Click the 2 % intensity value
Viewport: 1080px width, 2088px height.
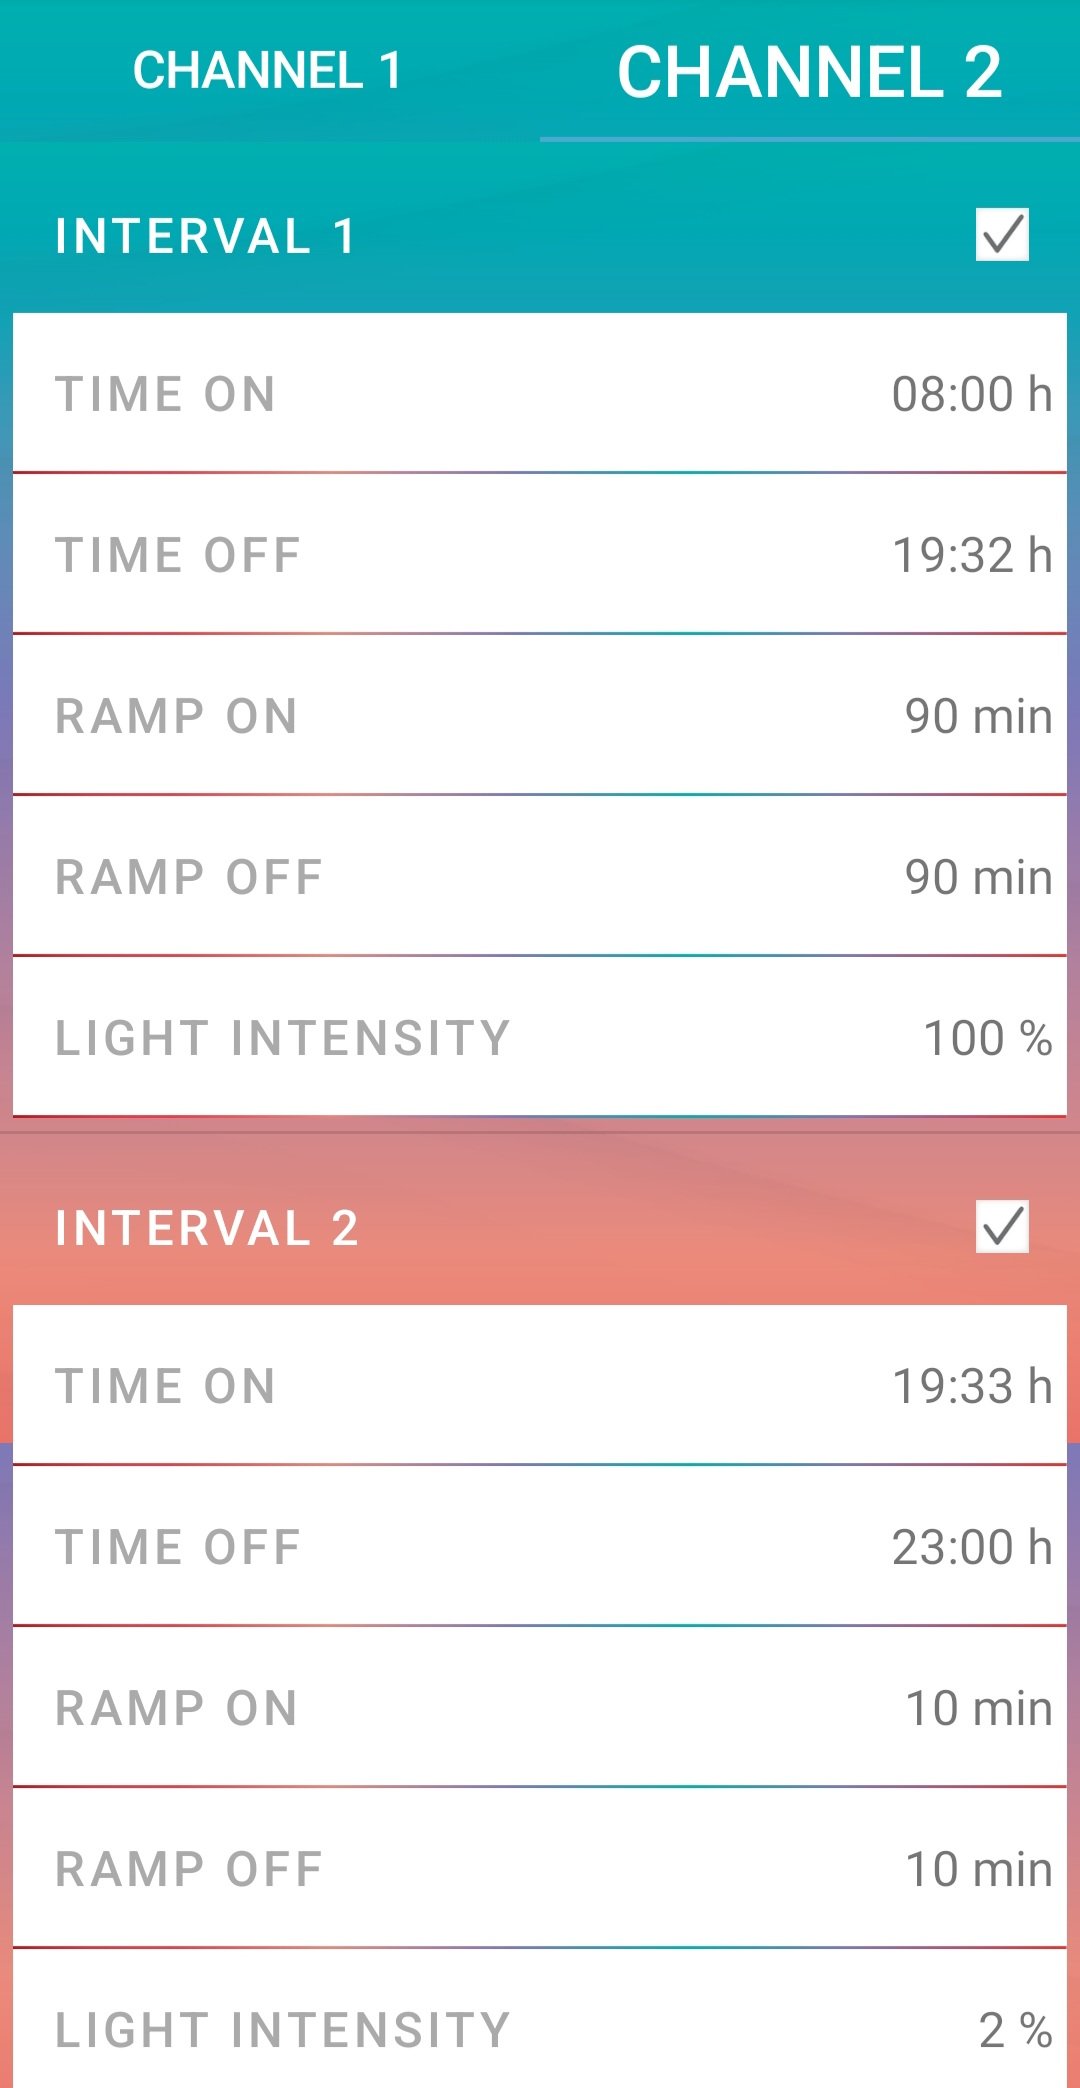coord(1014,2030)
